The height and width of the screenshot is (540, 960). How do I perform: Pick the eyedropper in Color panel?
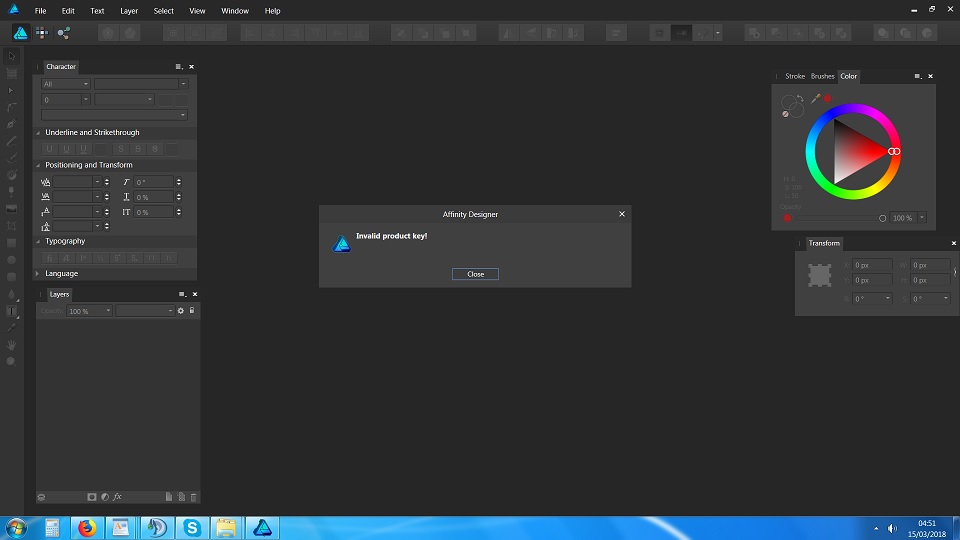[816, 98]
